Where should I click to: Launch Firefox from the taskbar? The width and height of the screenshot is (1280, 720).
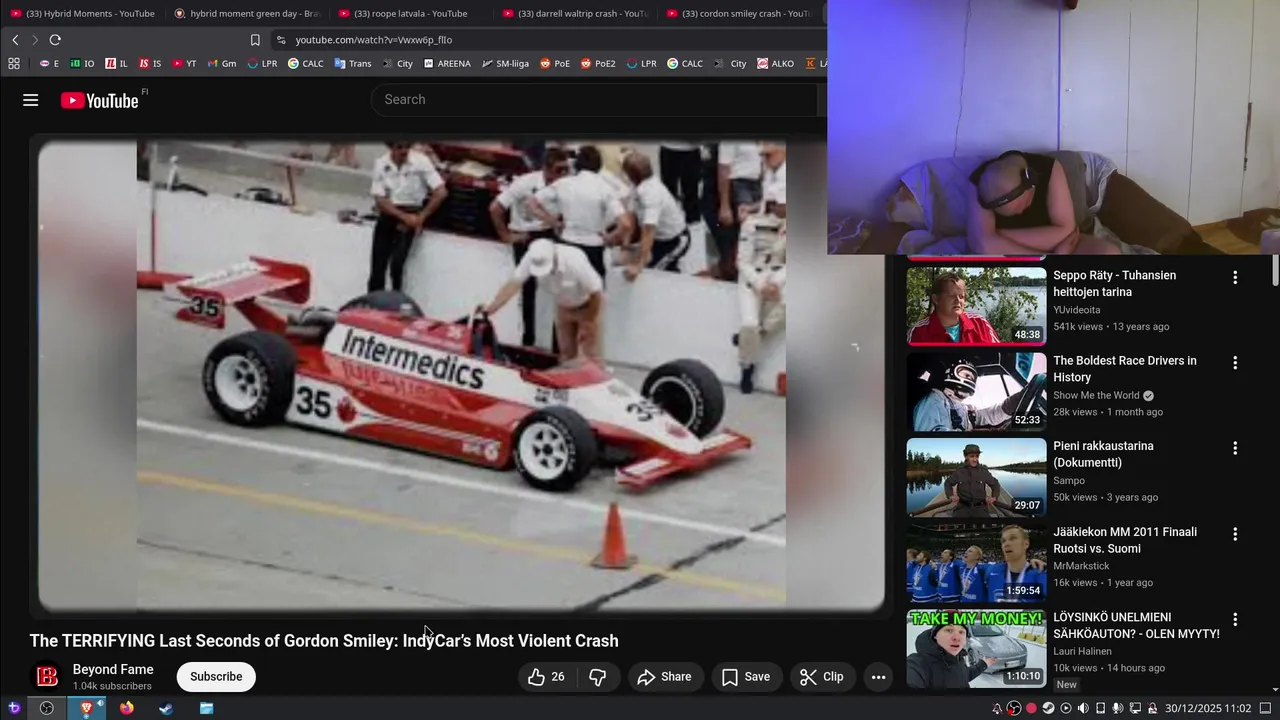coord(127,708)
